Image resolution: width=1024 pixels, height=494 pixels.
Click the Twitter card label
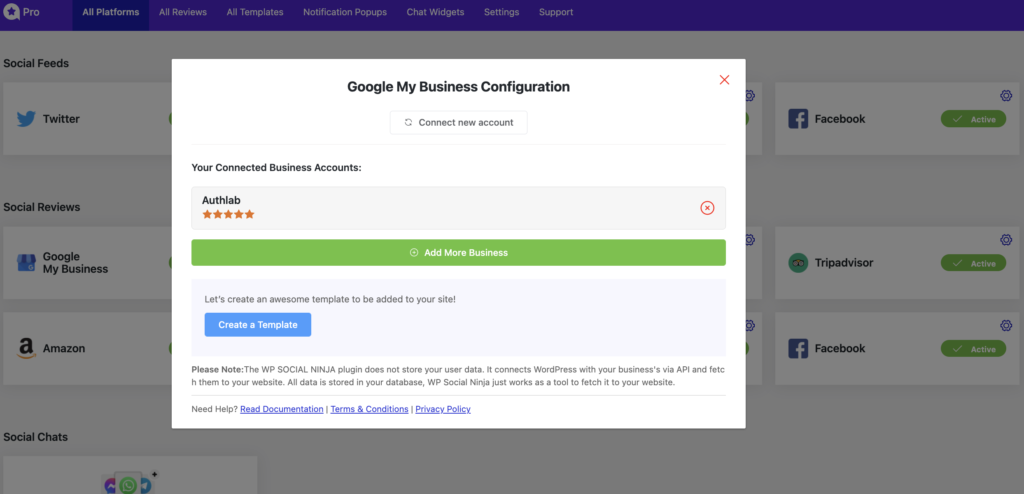pos(61,119)
